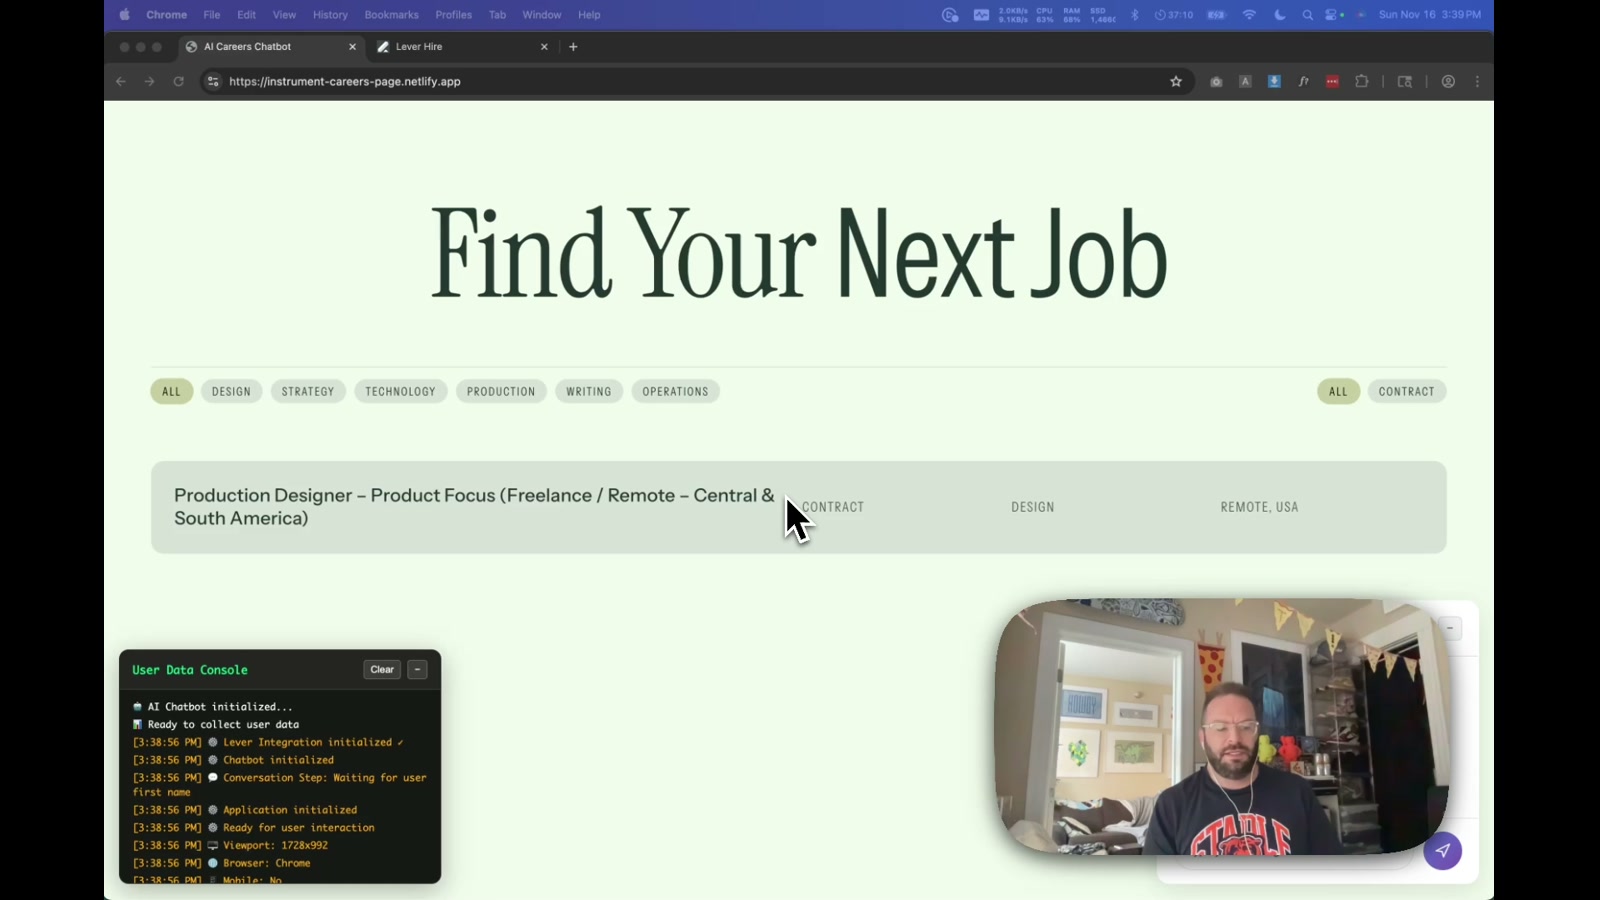Click the Bluetooth icon in menu bar
This screenshot has height=900, width=1600.
tap(1134, 15)
